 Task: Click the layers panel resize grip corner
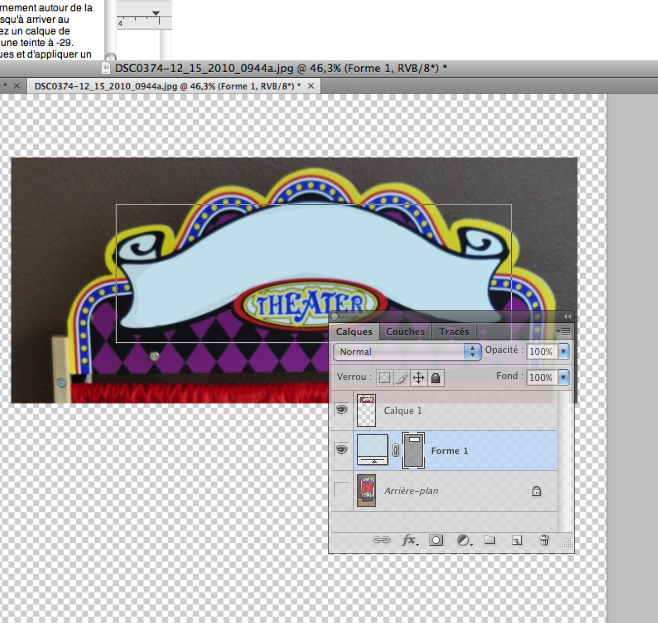point(566,544)
